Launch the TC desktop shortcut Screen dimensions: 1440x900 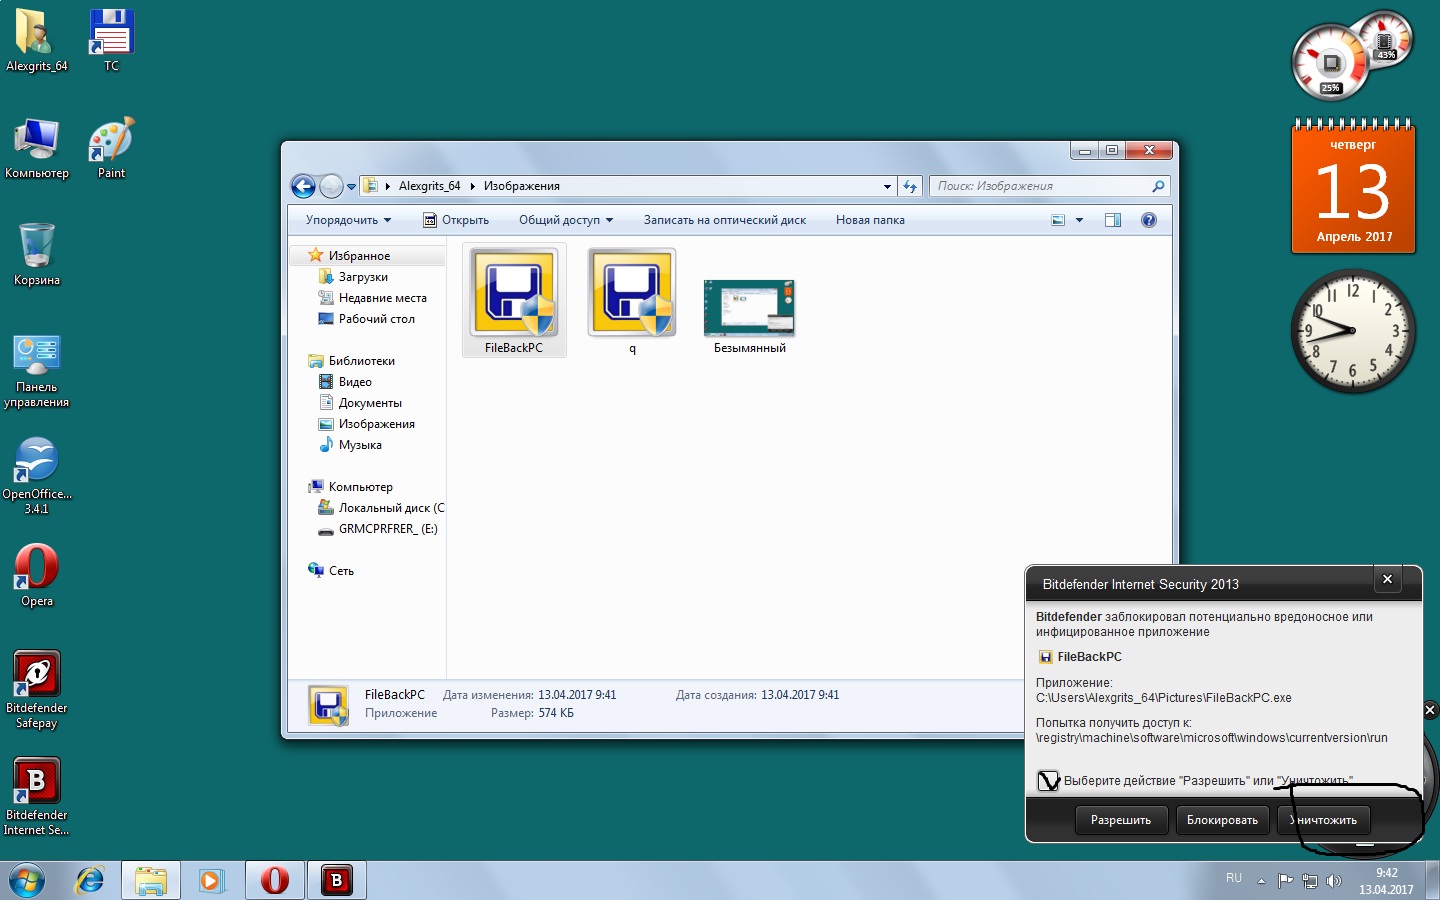[111, 40]
